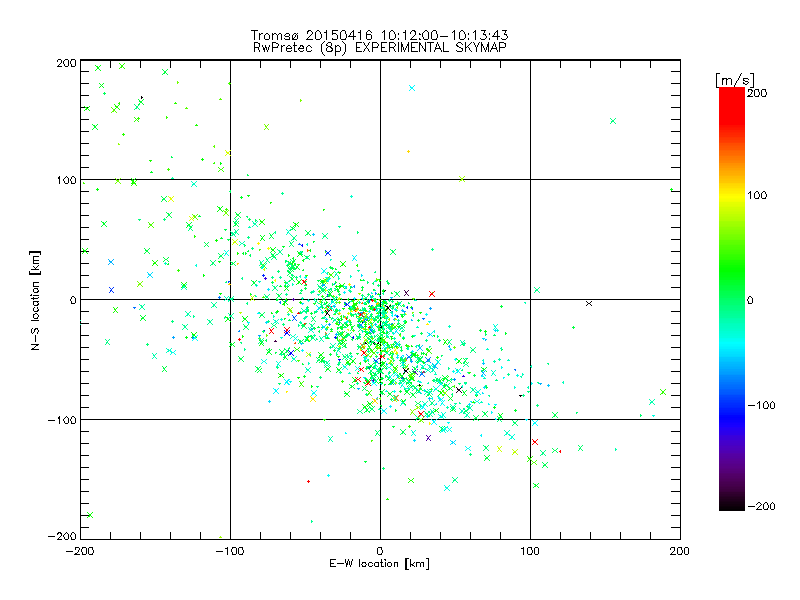
Task: Click the green X marker at plot's bottom-left corner
Action: 90,515
